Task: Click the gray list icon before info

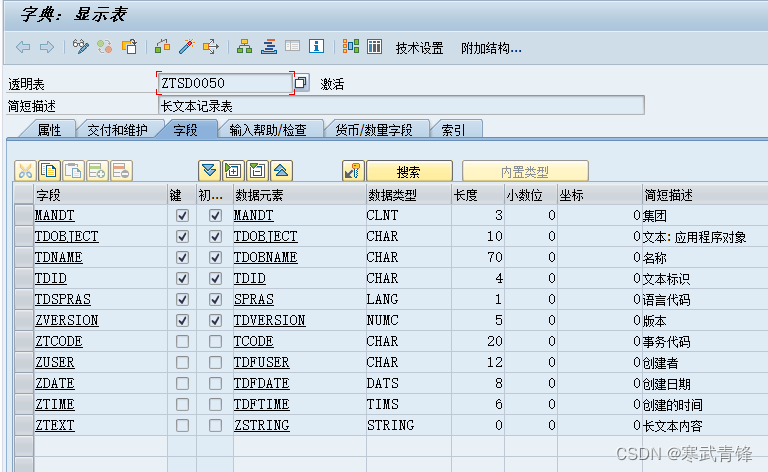Action: [292, 47]
